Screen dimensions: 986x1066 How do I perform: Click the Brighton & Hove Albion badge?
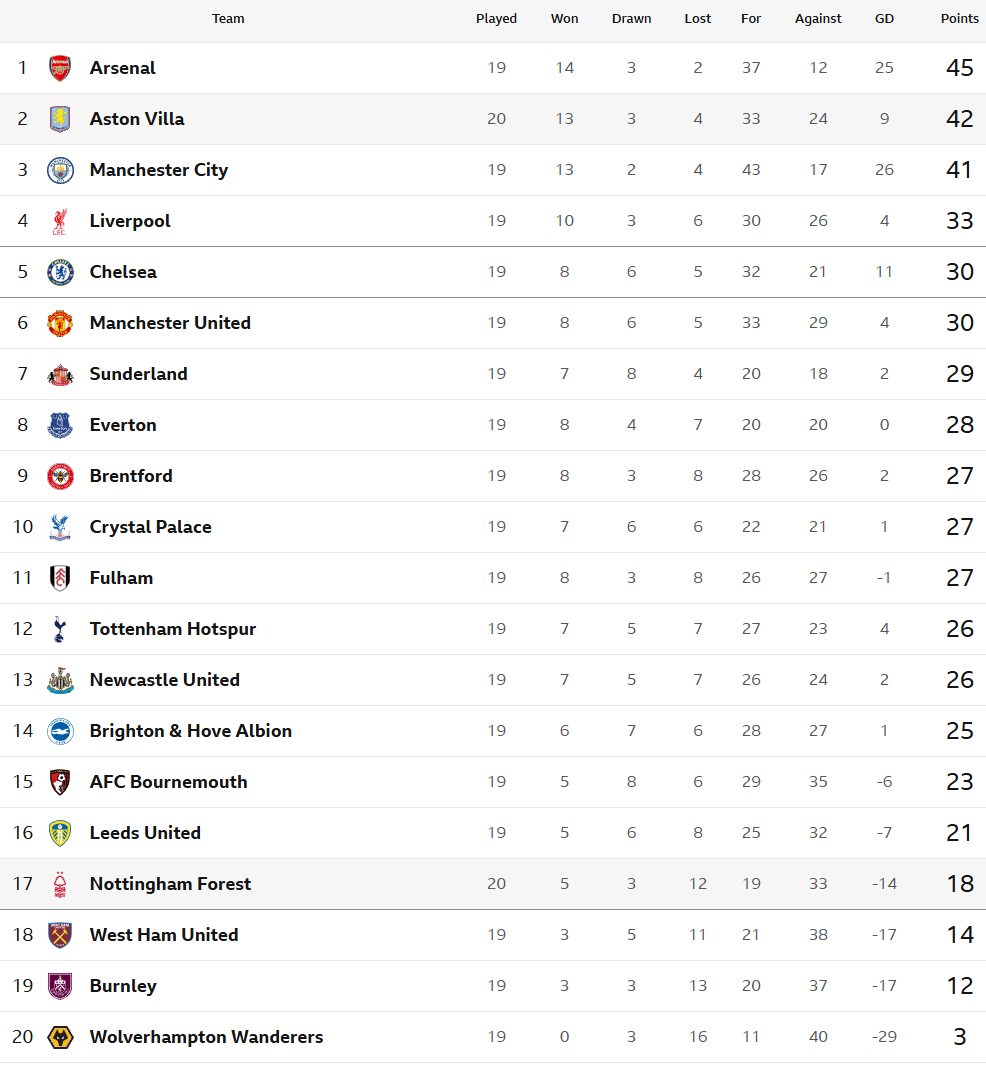point(60,731)
